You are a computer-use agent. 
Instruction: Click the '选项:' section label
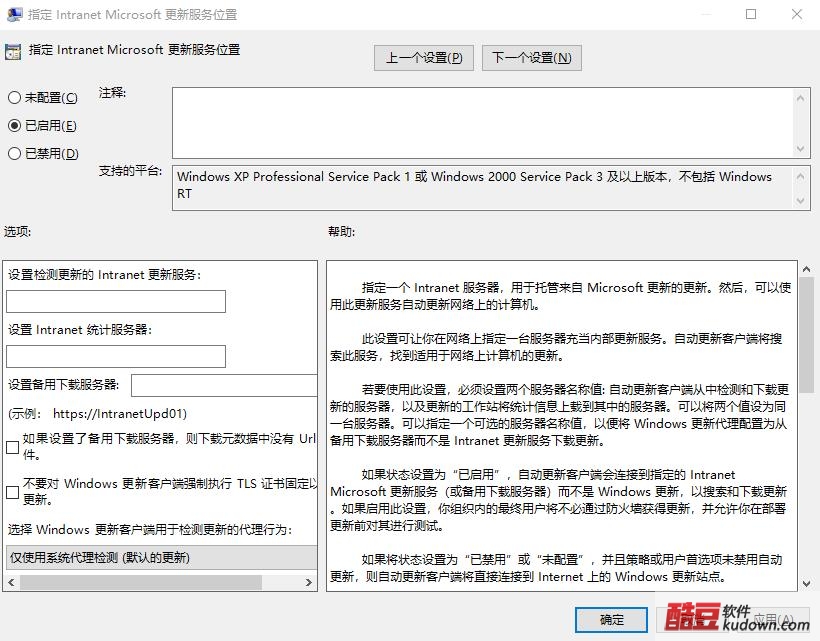click(17, 232)
